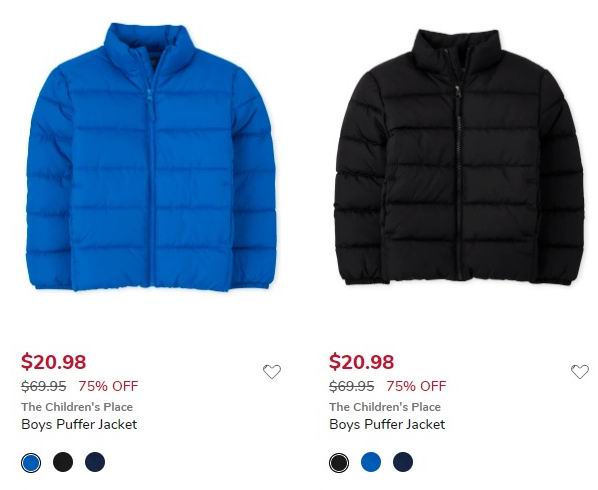
Task: Click The Children's Place brand under black jacket
Action: click(385, 407)
